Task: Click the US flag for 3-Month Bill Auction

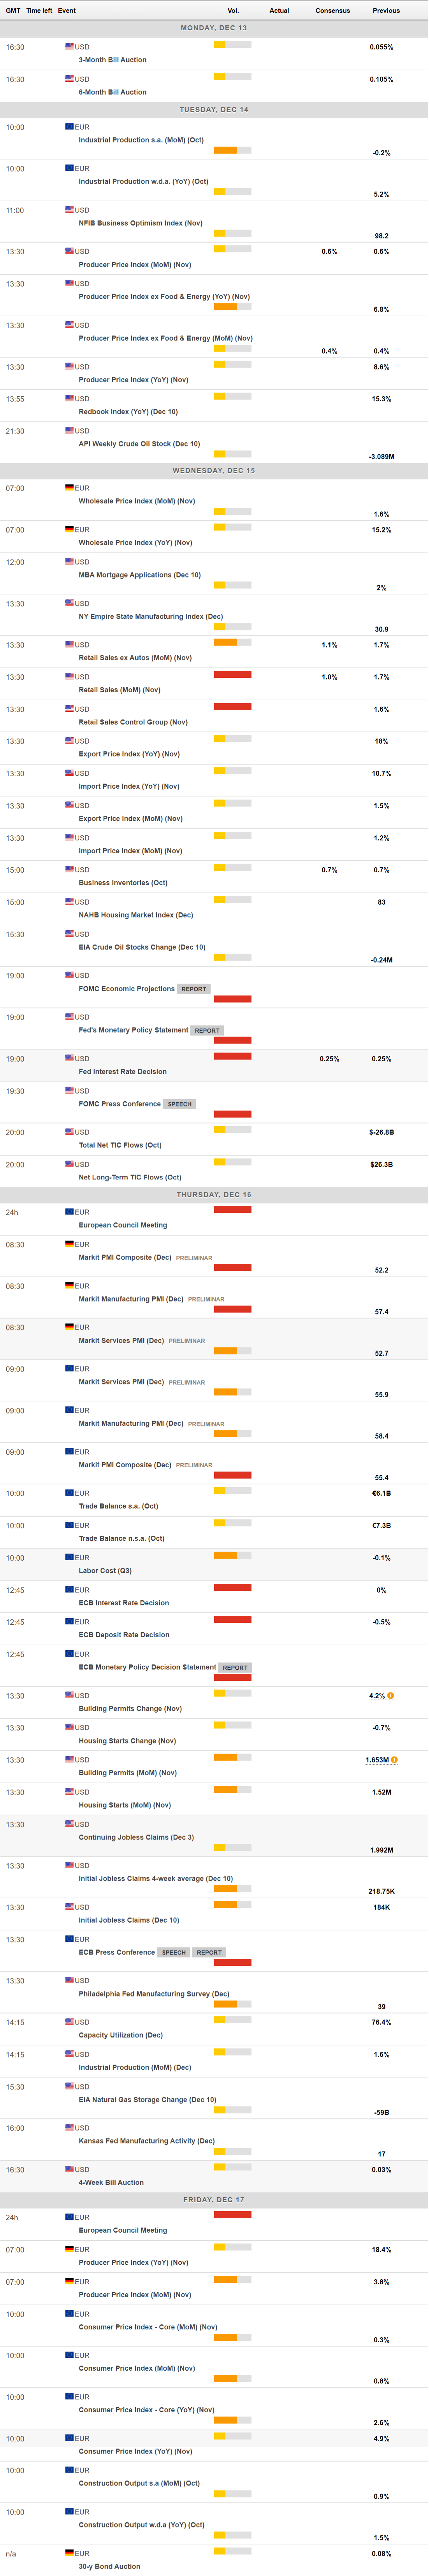Action: [70, 46]
